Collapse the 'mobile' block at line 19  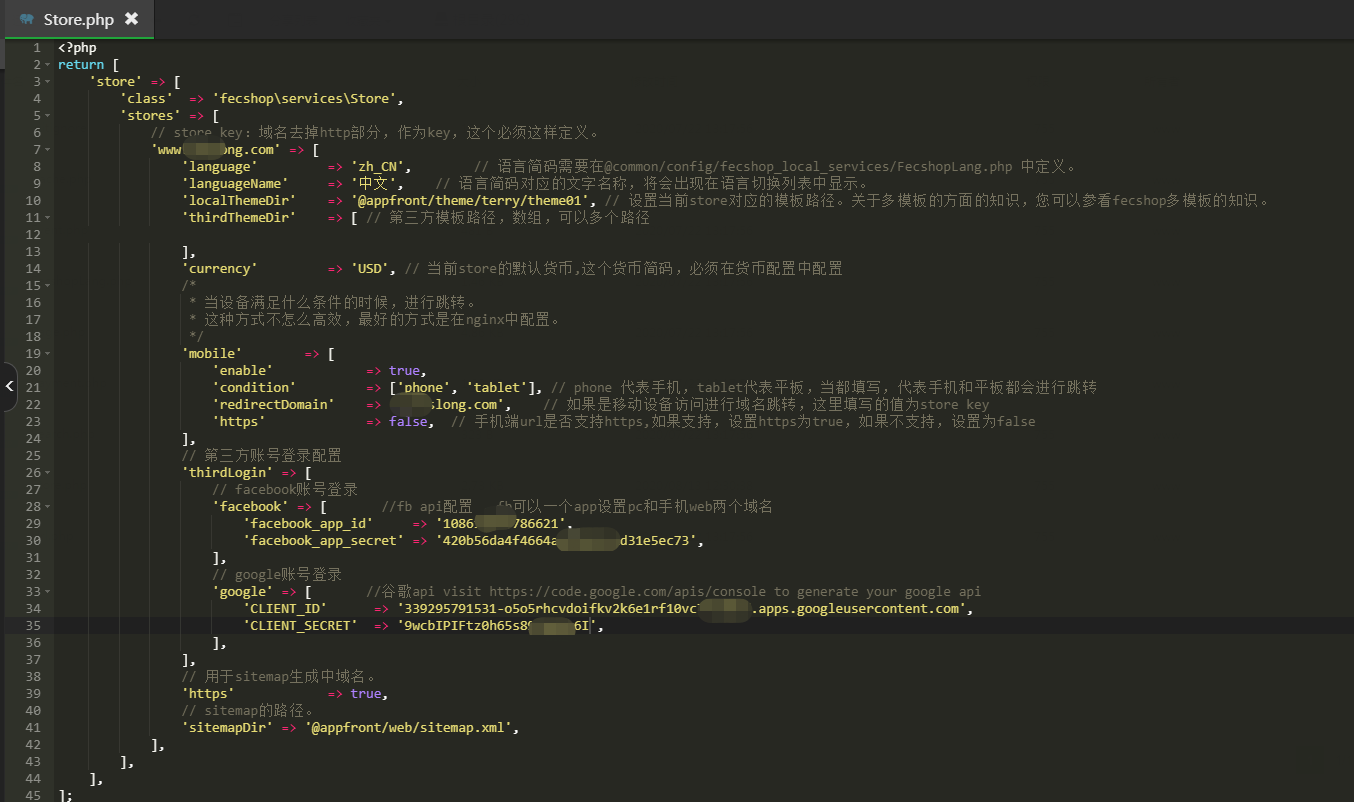coord(48,354)
